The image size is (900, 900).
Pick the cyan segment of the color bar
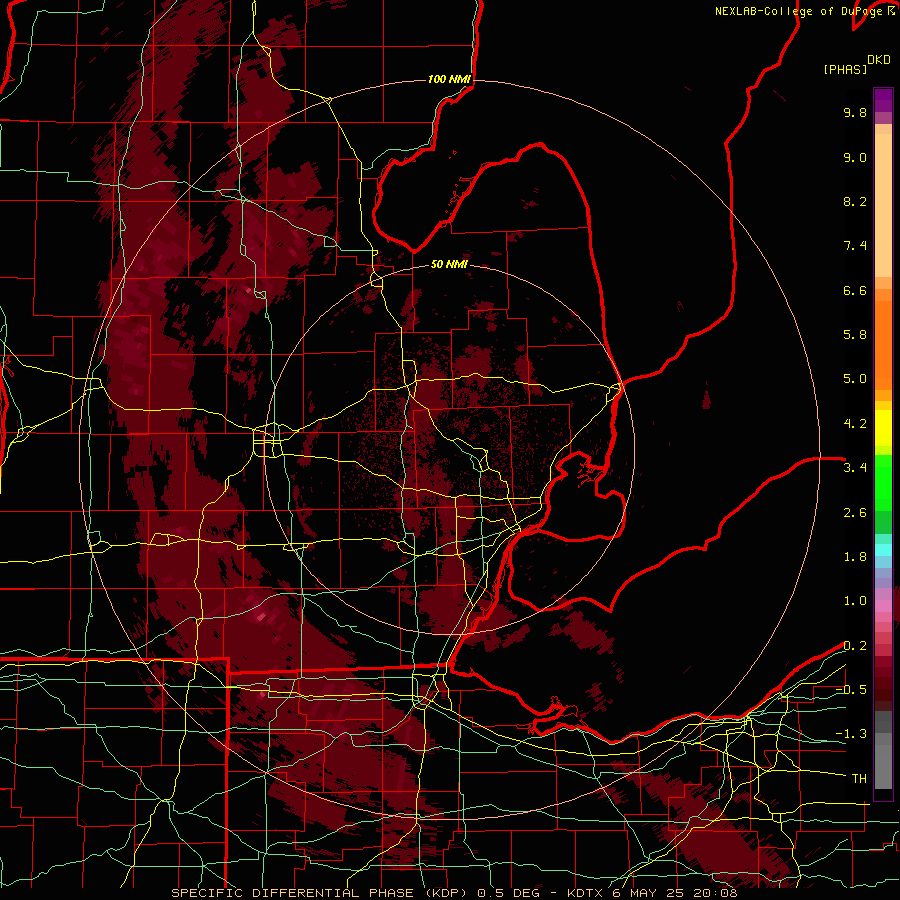[883, 550]
